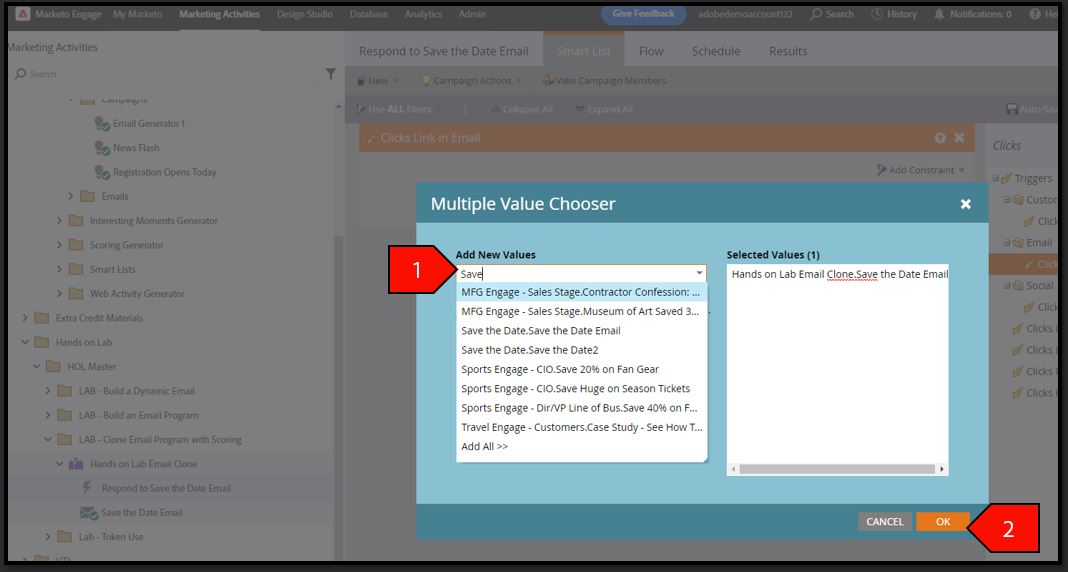This screenshot has height=572, width=1068.
Task: Move Clicks Link in Email trigger up arrow
Action: coord(941,138)
